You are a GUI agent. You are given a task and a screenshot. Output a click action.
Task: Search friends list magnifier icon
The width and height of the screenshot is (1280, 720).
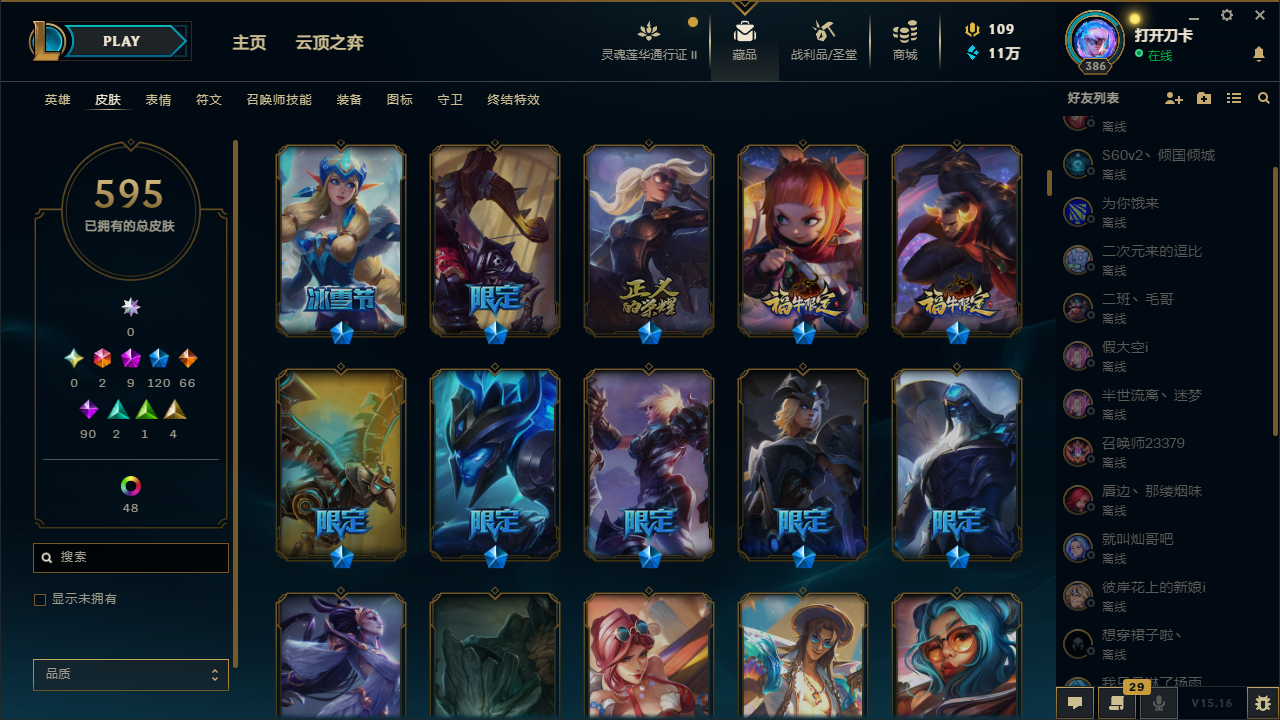[x=1264, y=98]
